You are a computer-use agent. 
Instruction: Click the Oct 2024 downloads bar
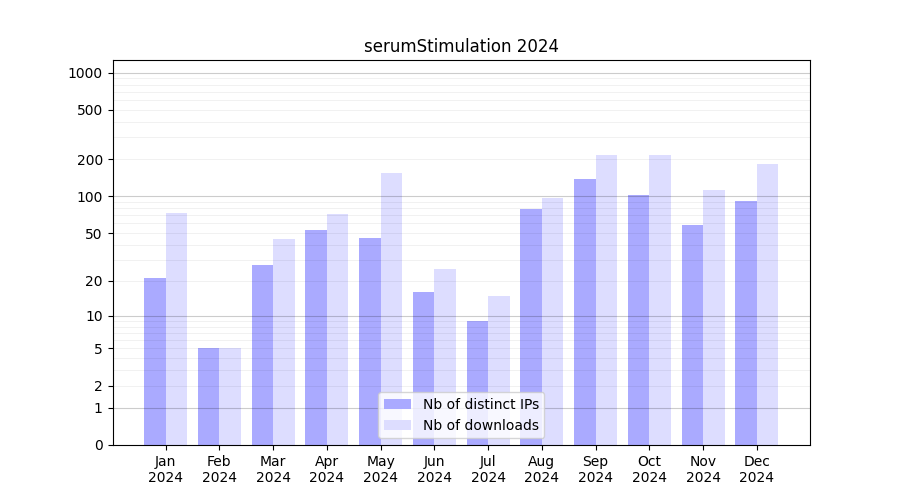pyautogui.click(x=660, y=300)
